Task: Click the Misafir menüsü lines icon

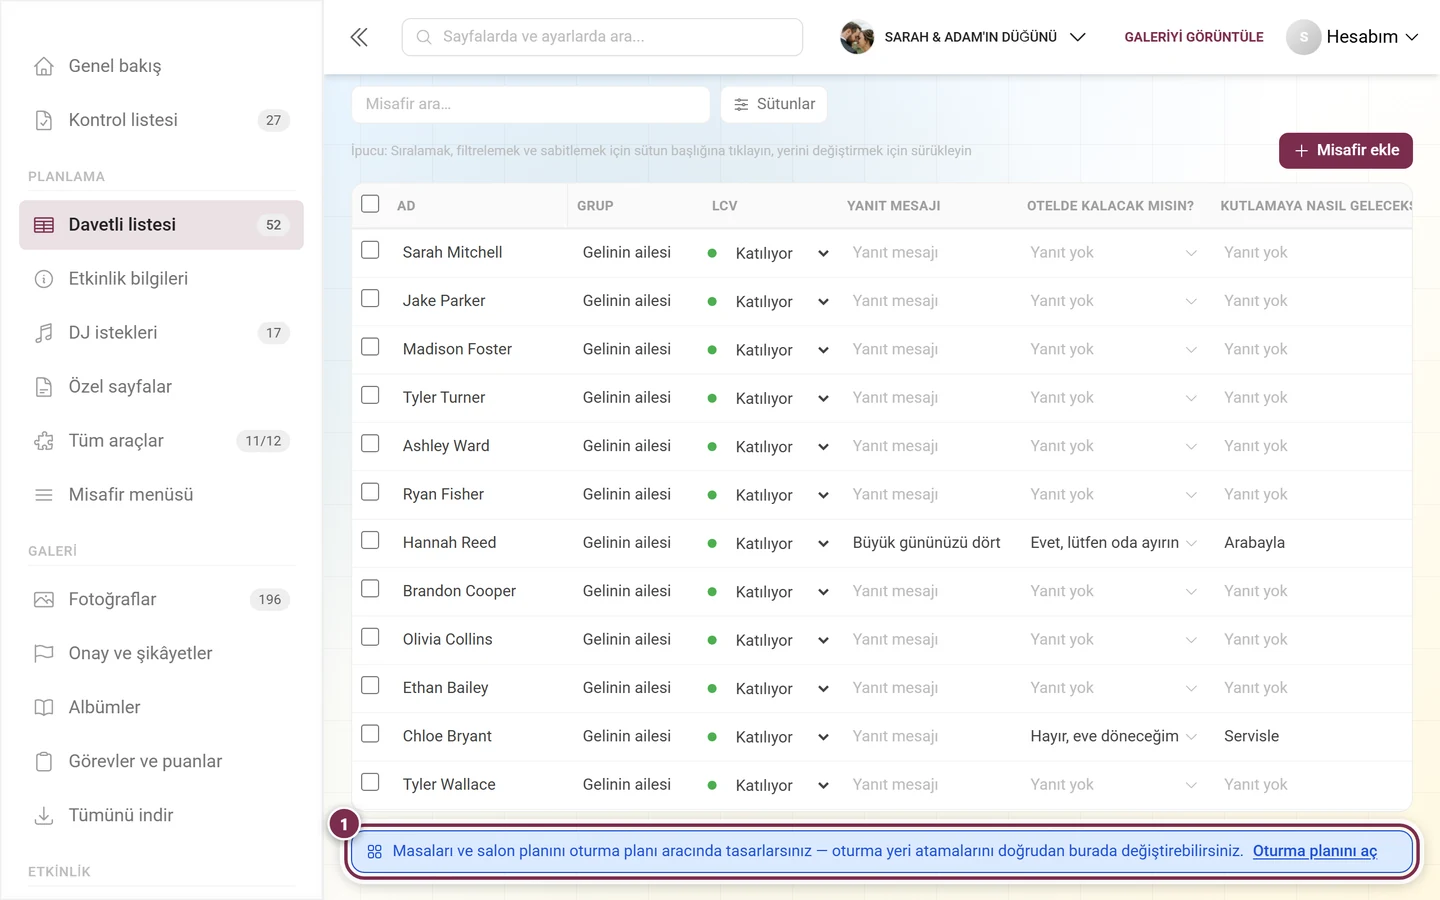Action: tap(44, 495)
